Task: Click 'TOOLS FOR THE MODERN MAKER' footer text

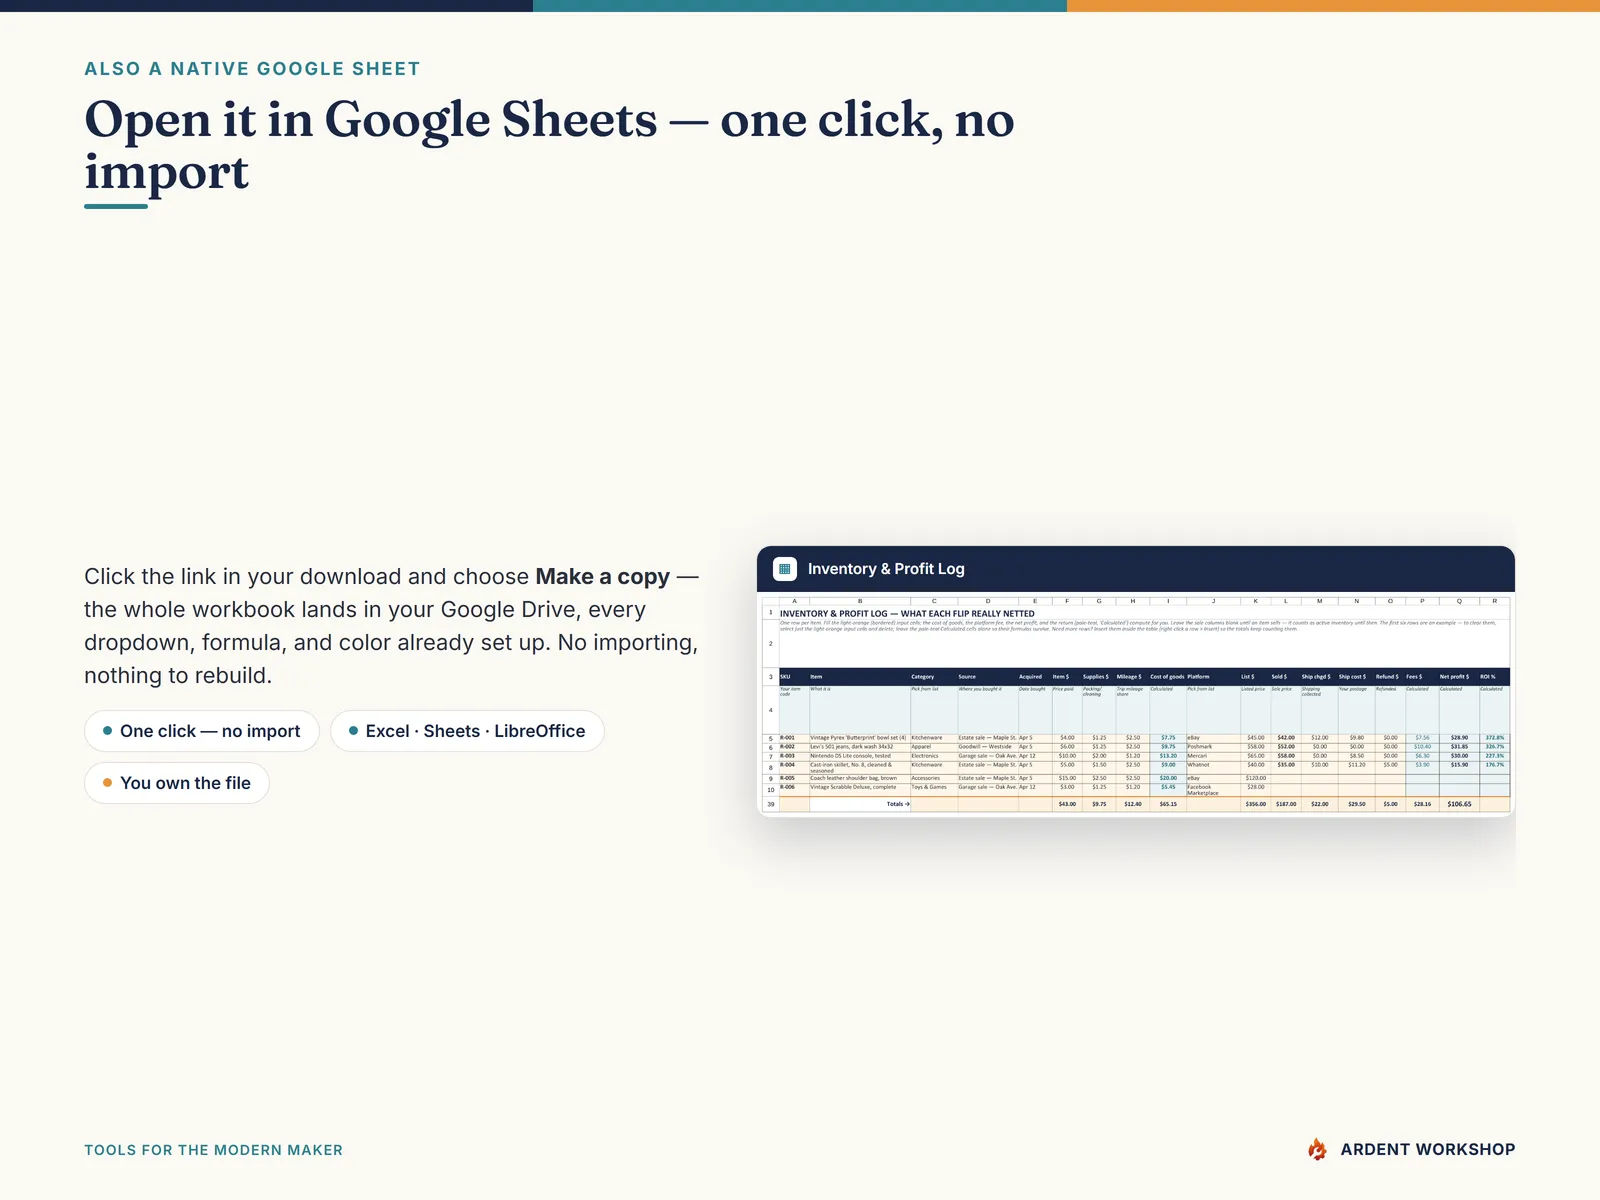Action: click(213, 1150)
